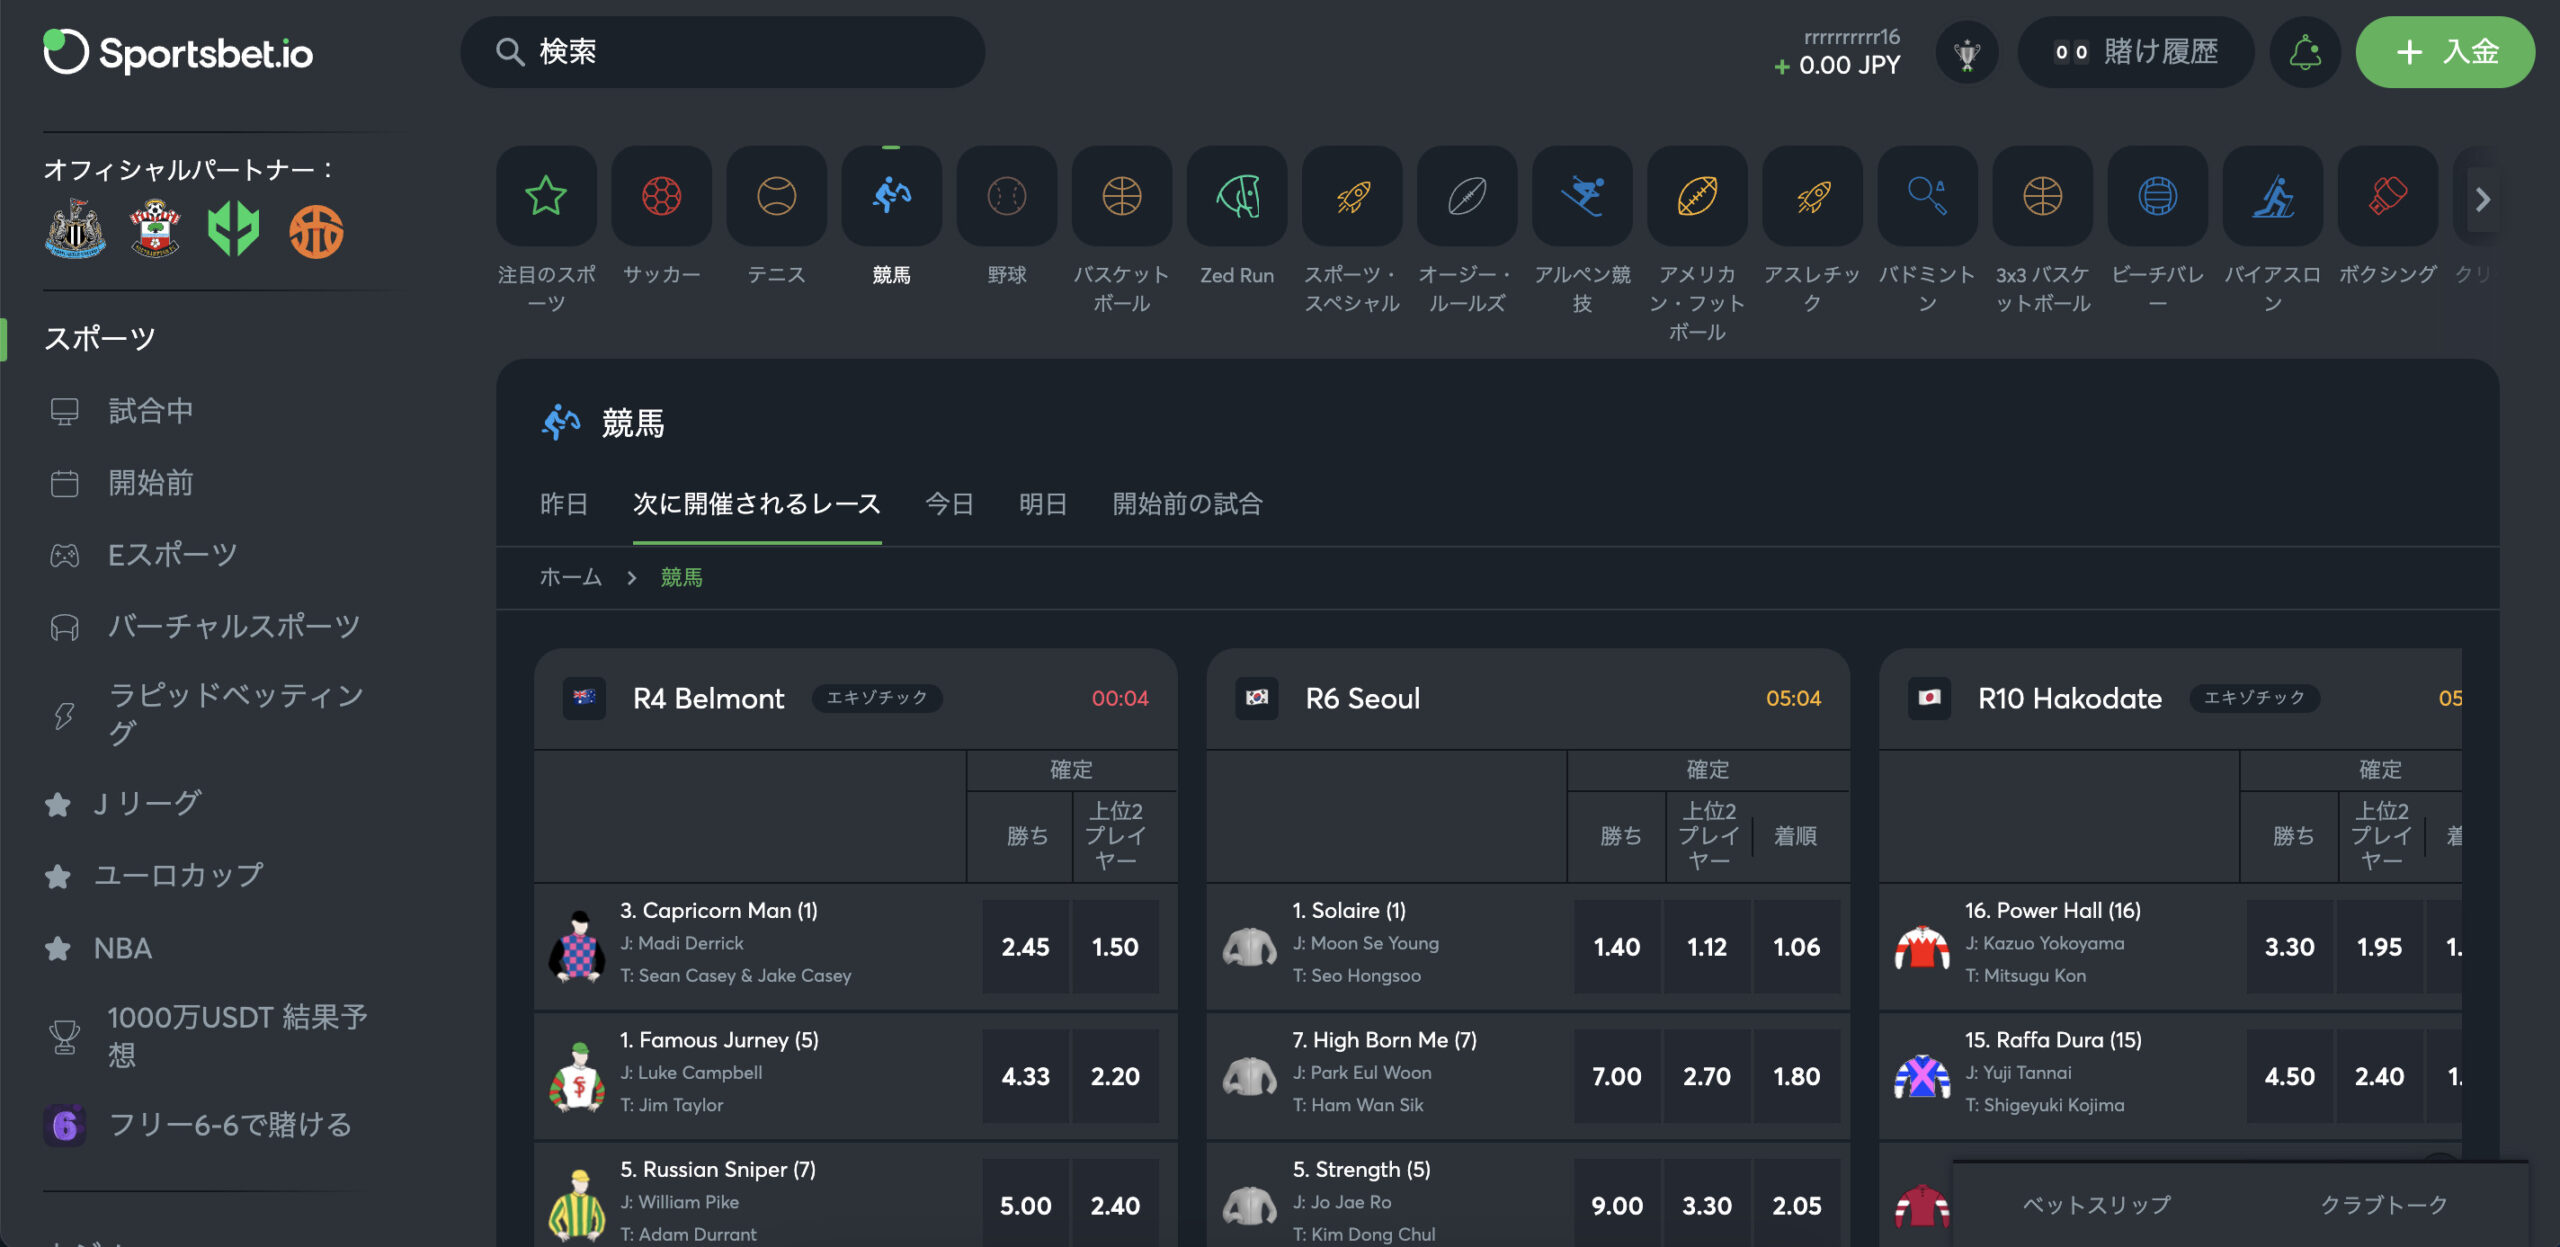Select the boxing glove icon
Screen dimensions: 2560x1247
(2387, 196)
